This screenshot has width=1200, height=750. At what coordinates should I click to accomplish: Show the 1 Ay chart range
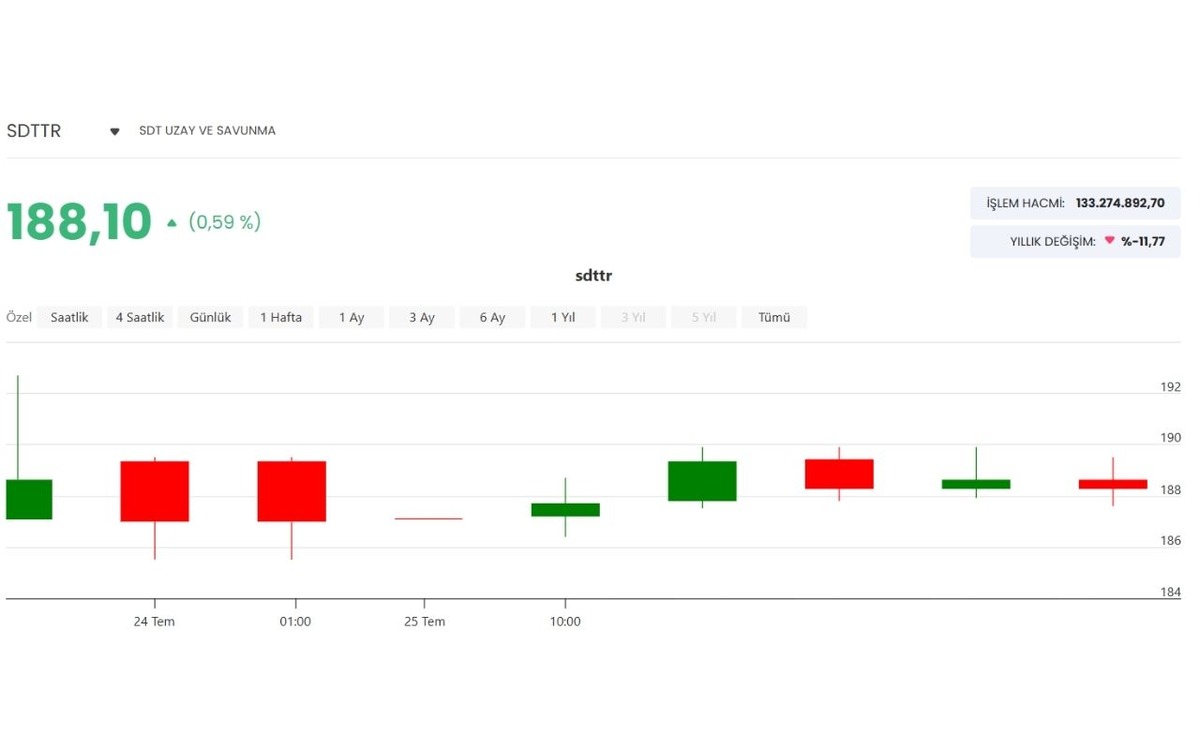351,317
